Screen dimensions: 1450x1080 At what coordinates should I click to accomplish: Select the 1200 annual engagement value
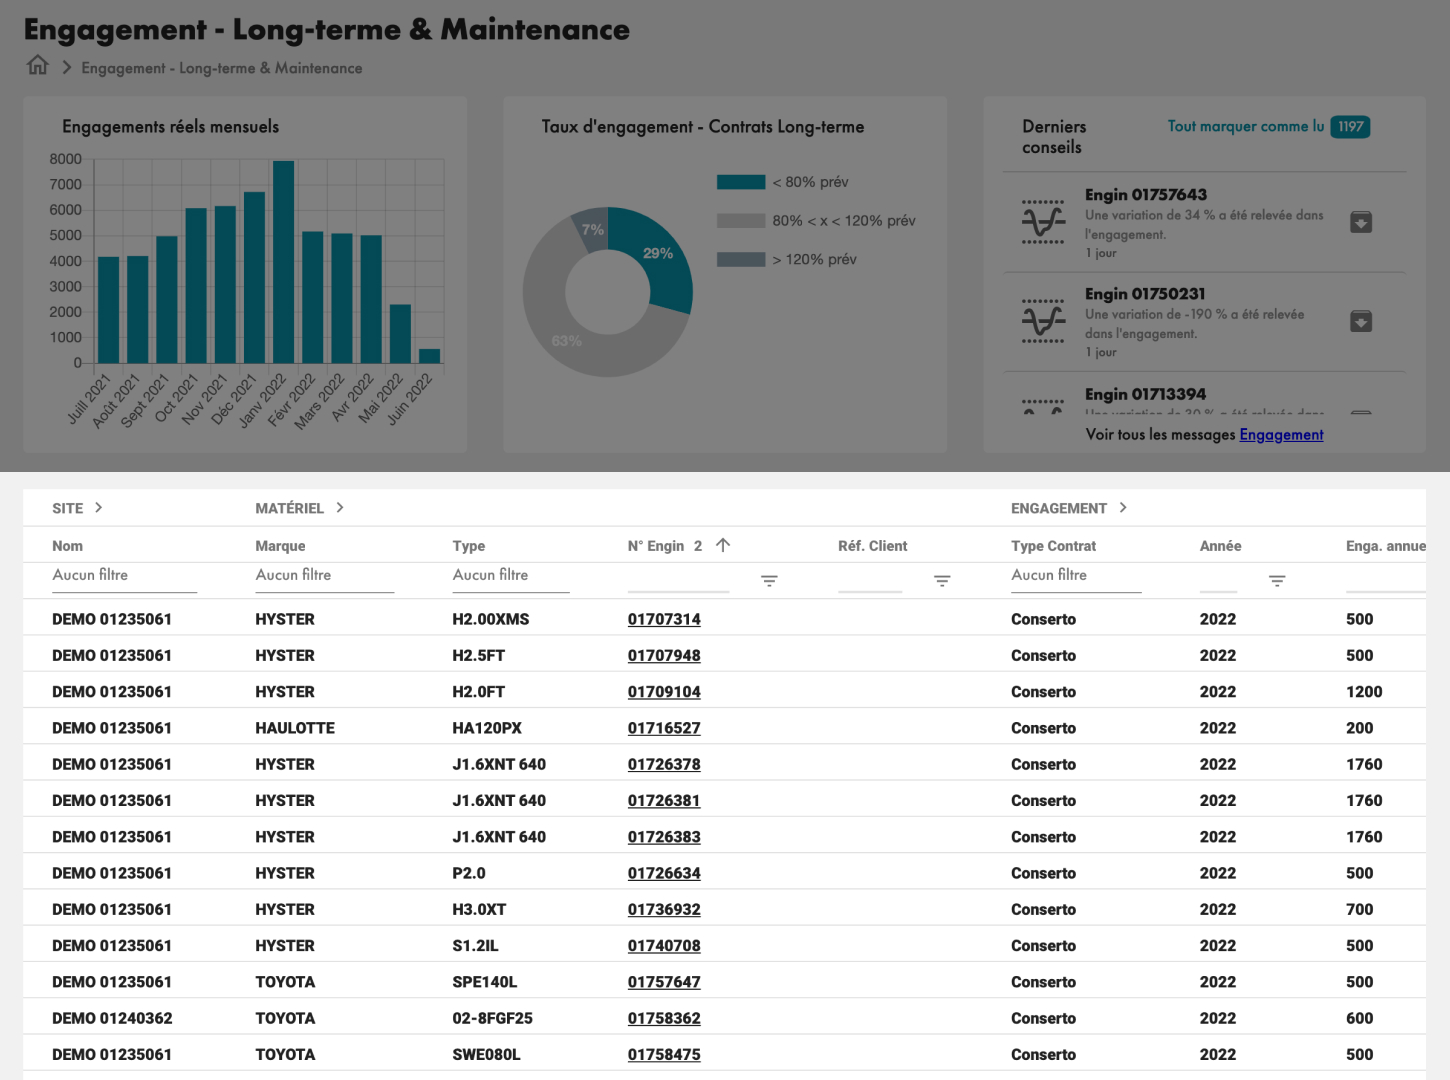coord(1364,692)
